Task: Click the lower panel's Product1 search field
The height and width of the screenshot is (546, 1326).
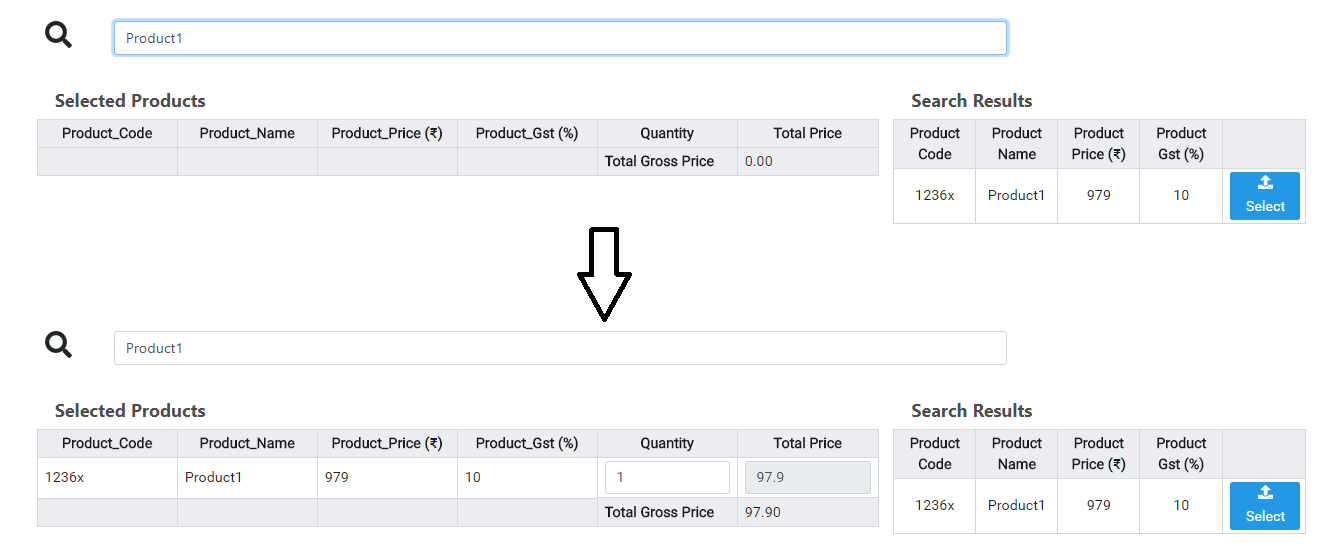Action: pos(560,348)
